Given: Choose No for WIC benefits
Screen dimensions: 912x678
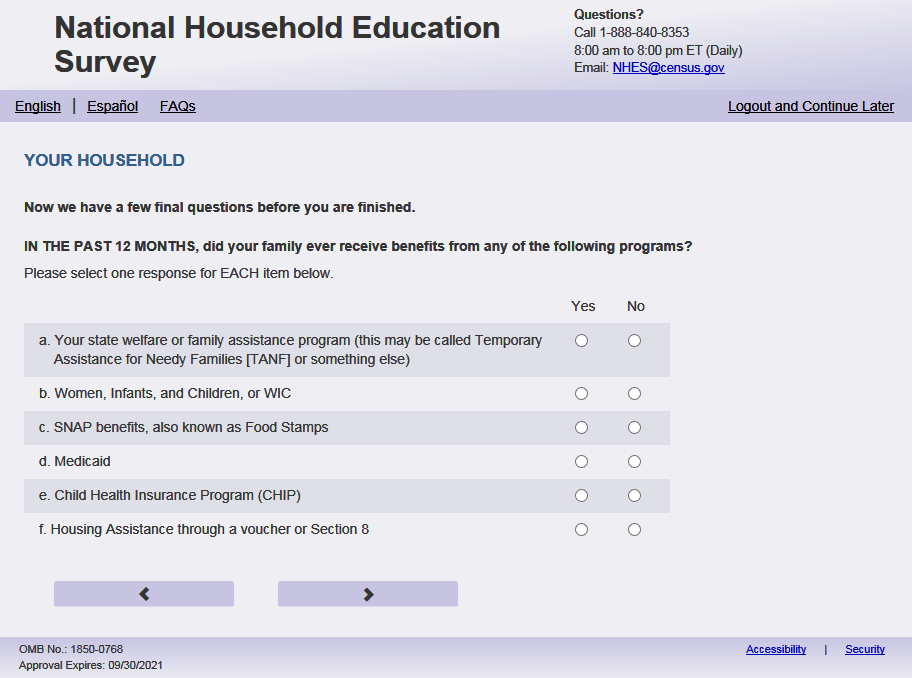Looking at the screenshot, I should pos(634,394).
